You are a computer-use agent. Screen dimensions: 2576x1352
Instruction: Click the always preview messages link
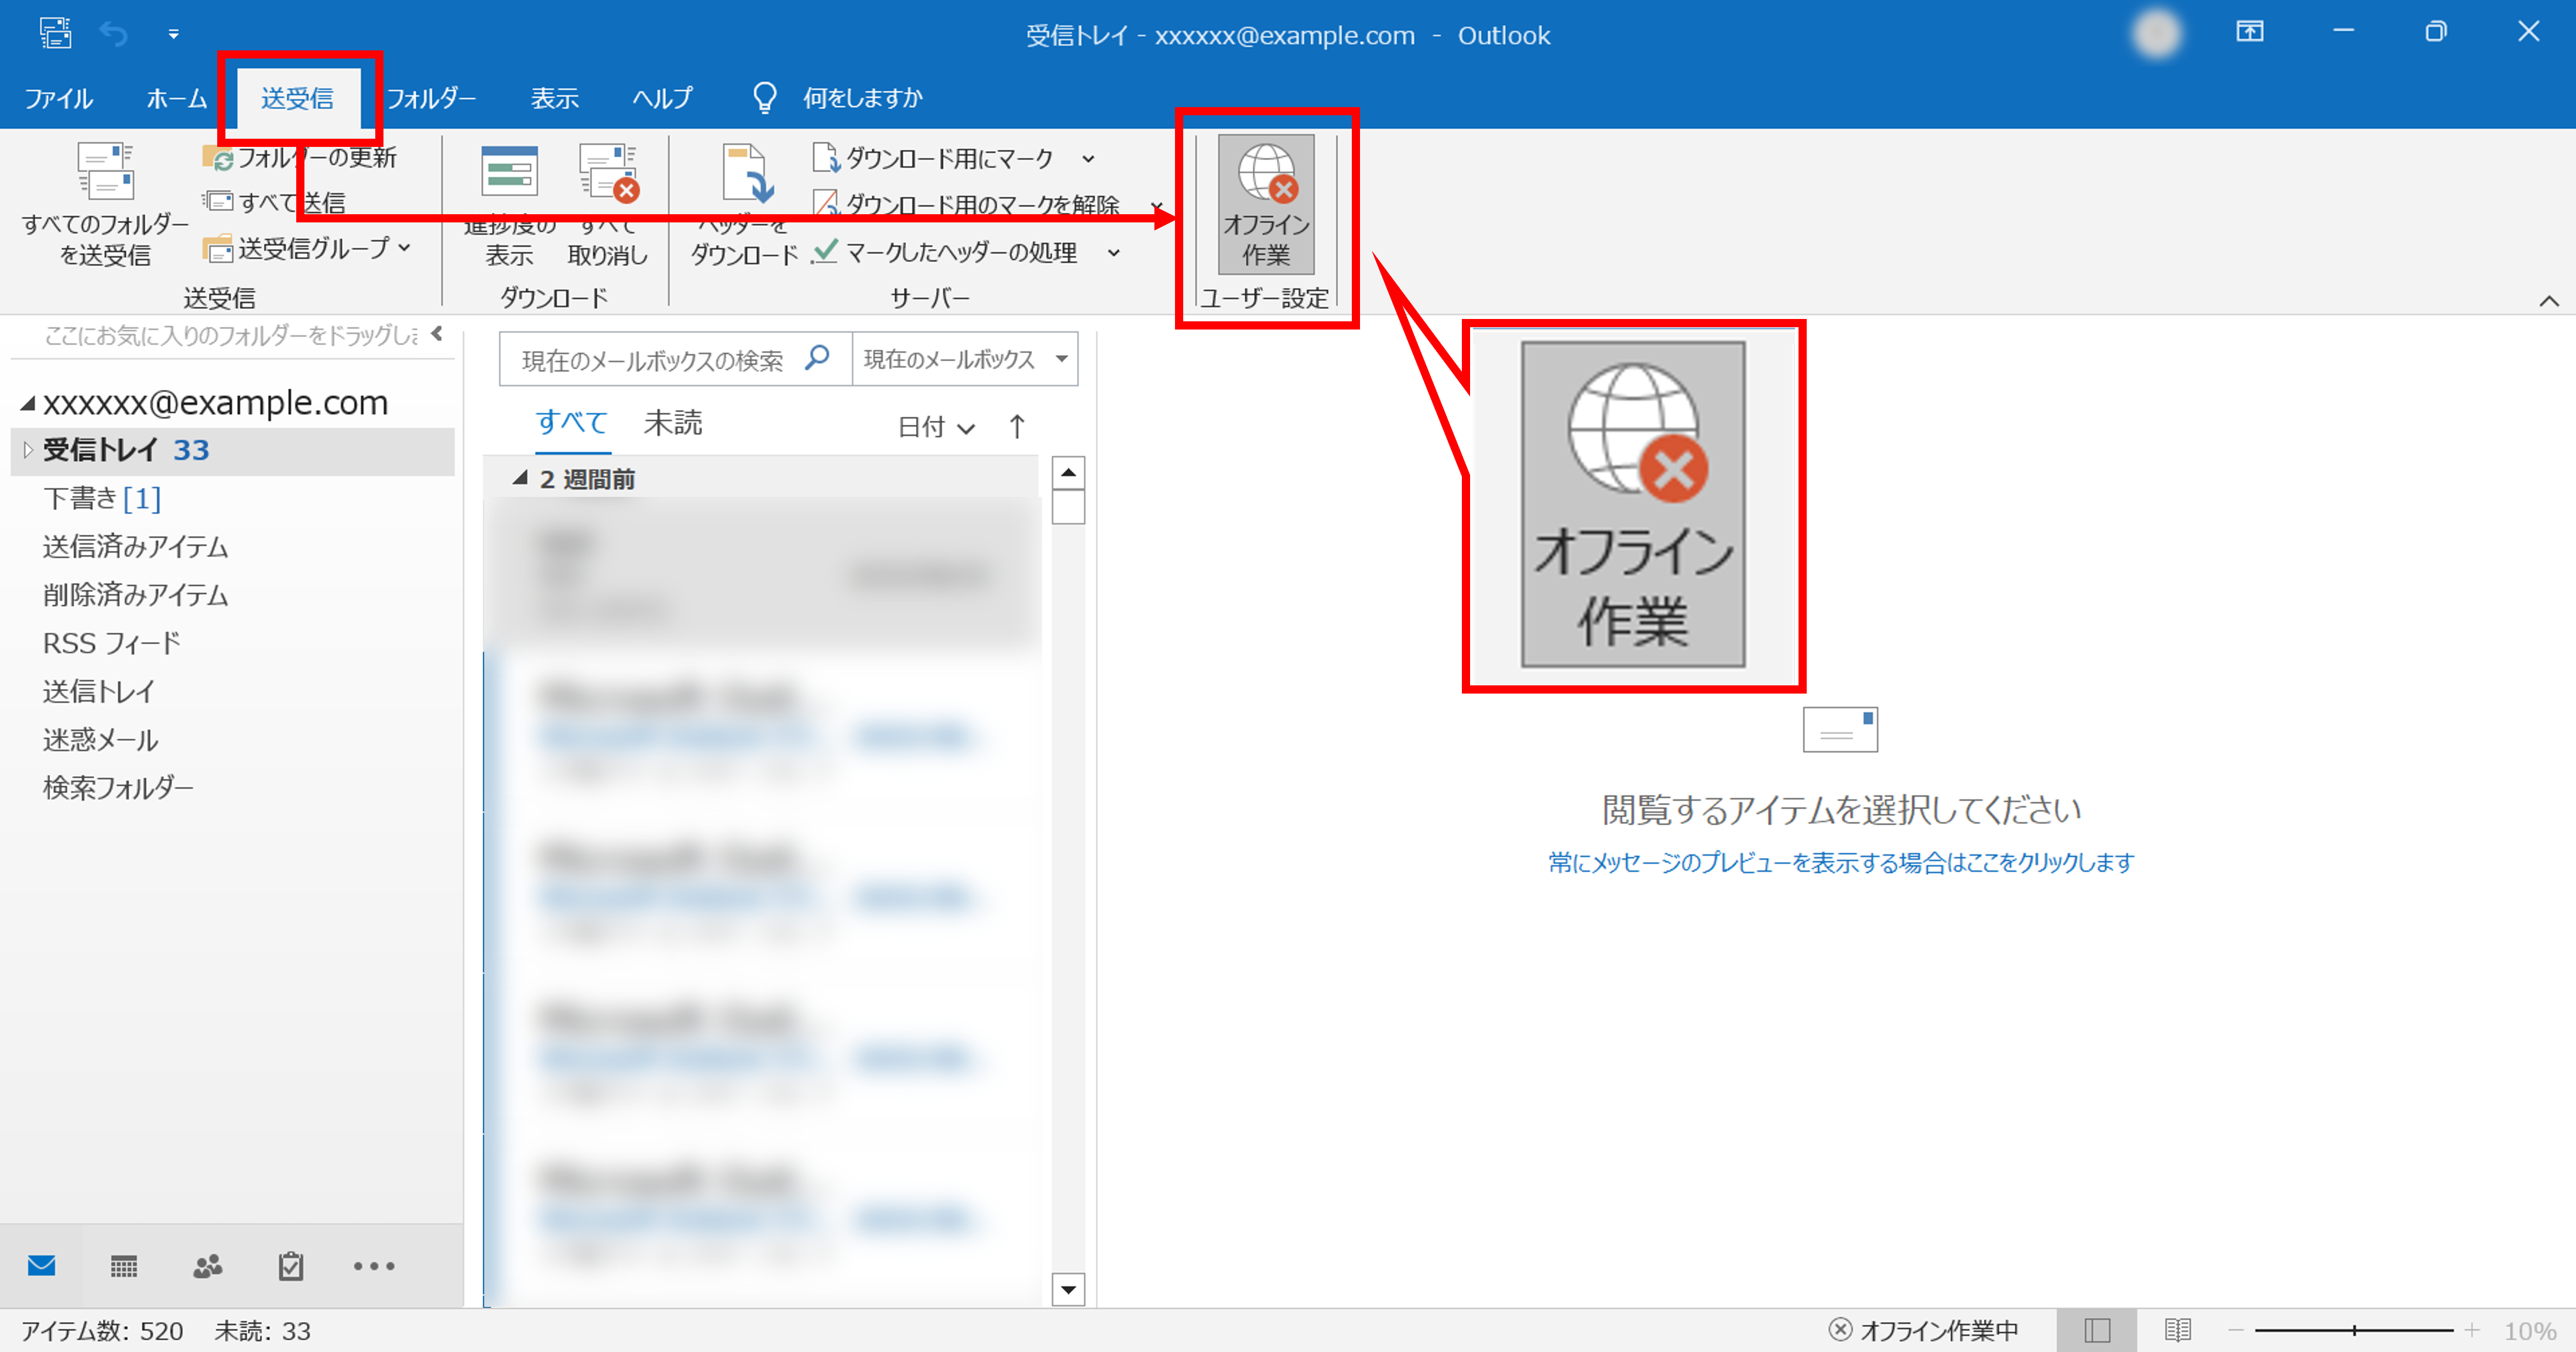[1841, 862]
